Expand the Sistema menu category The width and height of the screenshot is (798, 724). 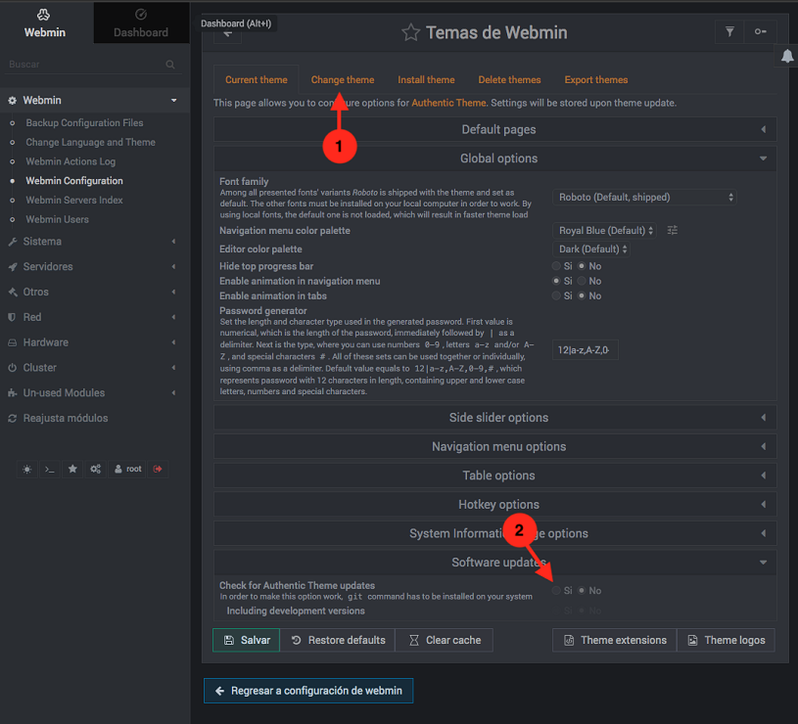(x=95, y=242)
